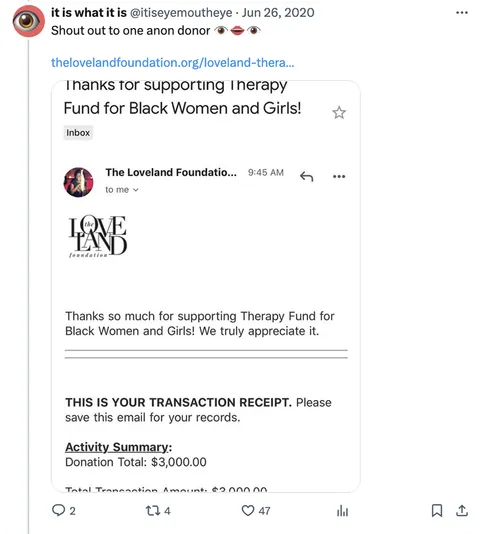
Task: Like the tweet with heart icon
Action: click(x=248, y=511)
